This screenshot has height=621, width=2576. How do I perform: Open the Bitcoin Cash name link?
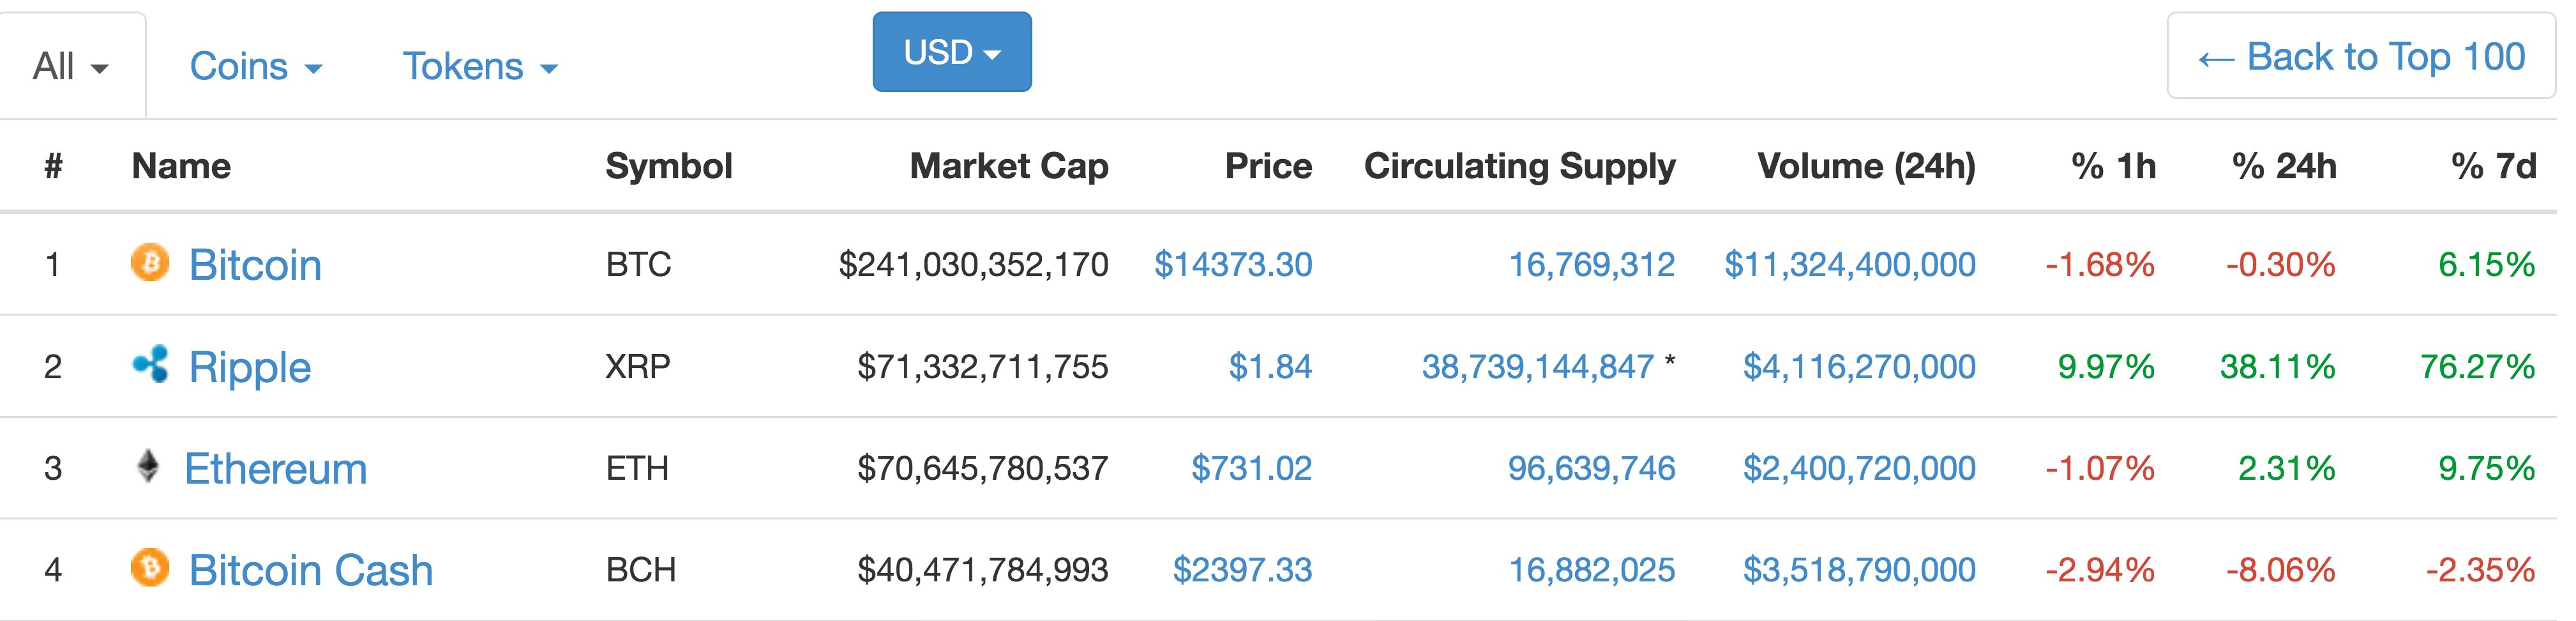(311, 571)
